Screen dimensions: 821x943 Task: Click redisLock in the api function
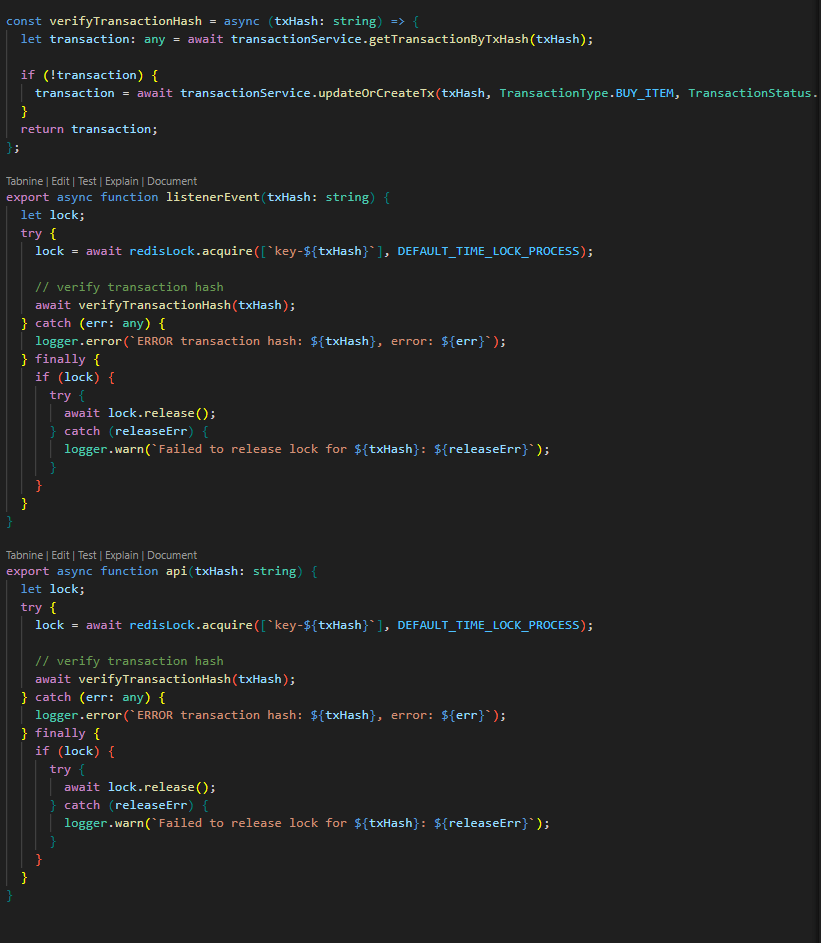162,625
